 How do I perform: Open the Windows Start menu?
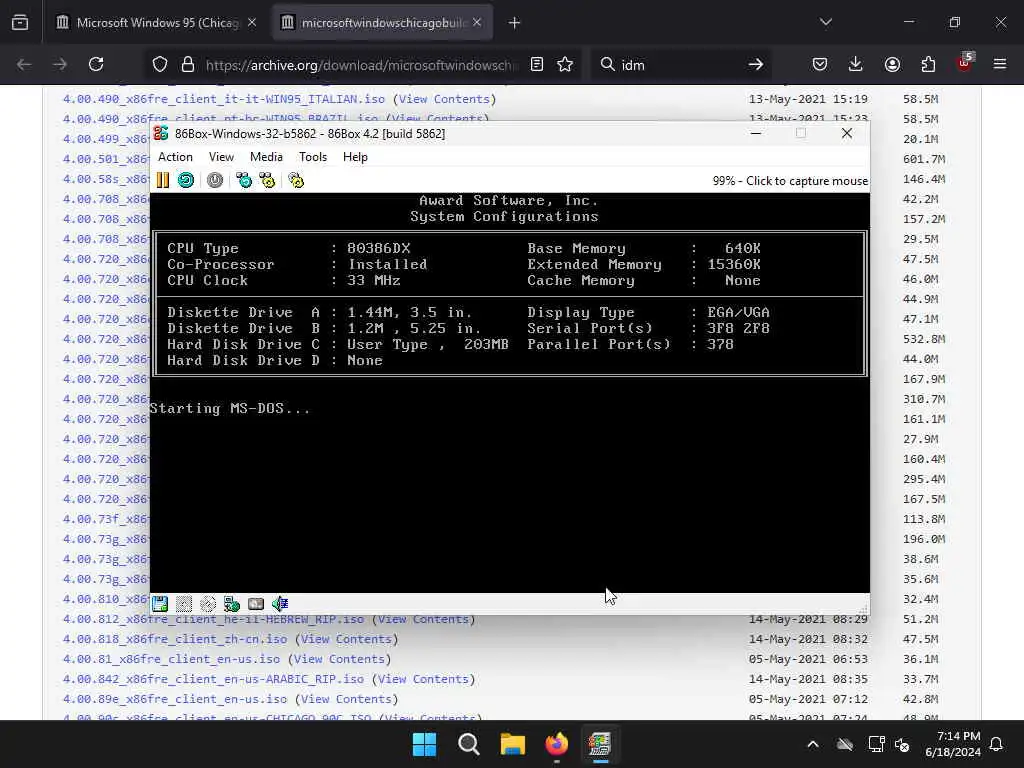tap(424, 744)
